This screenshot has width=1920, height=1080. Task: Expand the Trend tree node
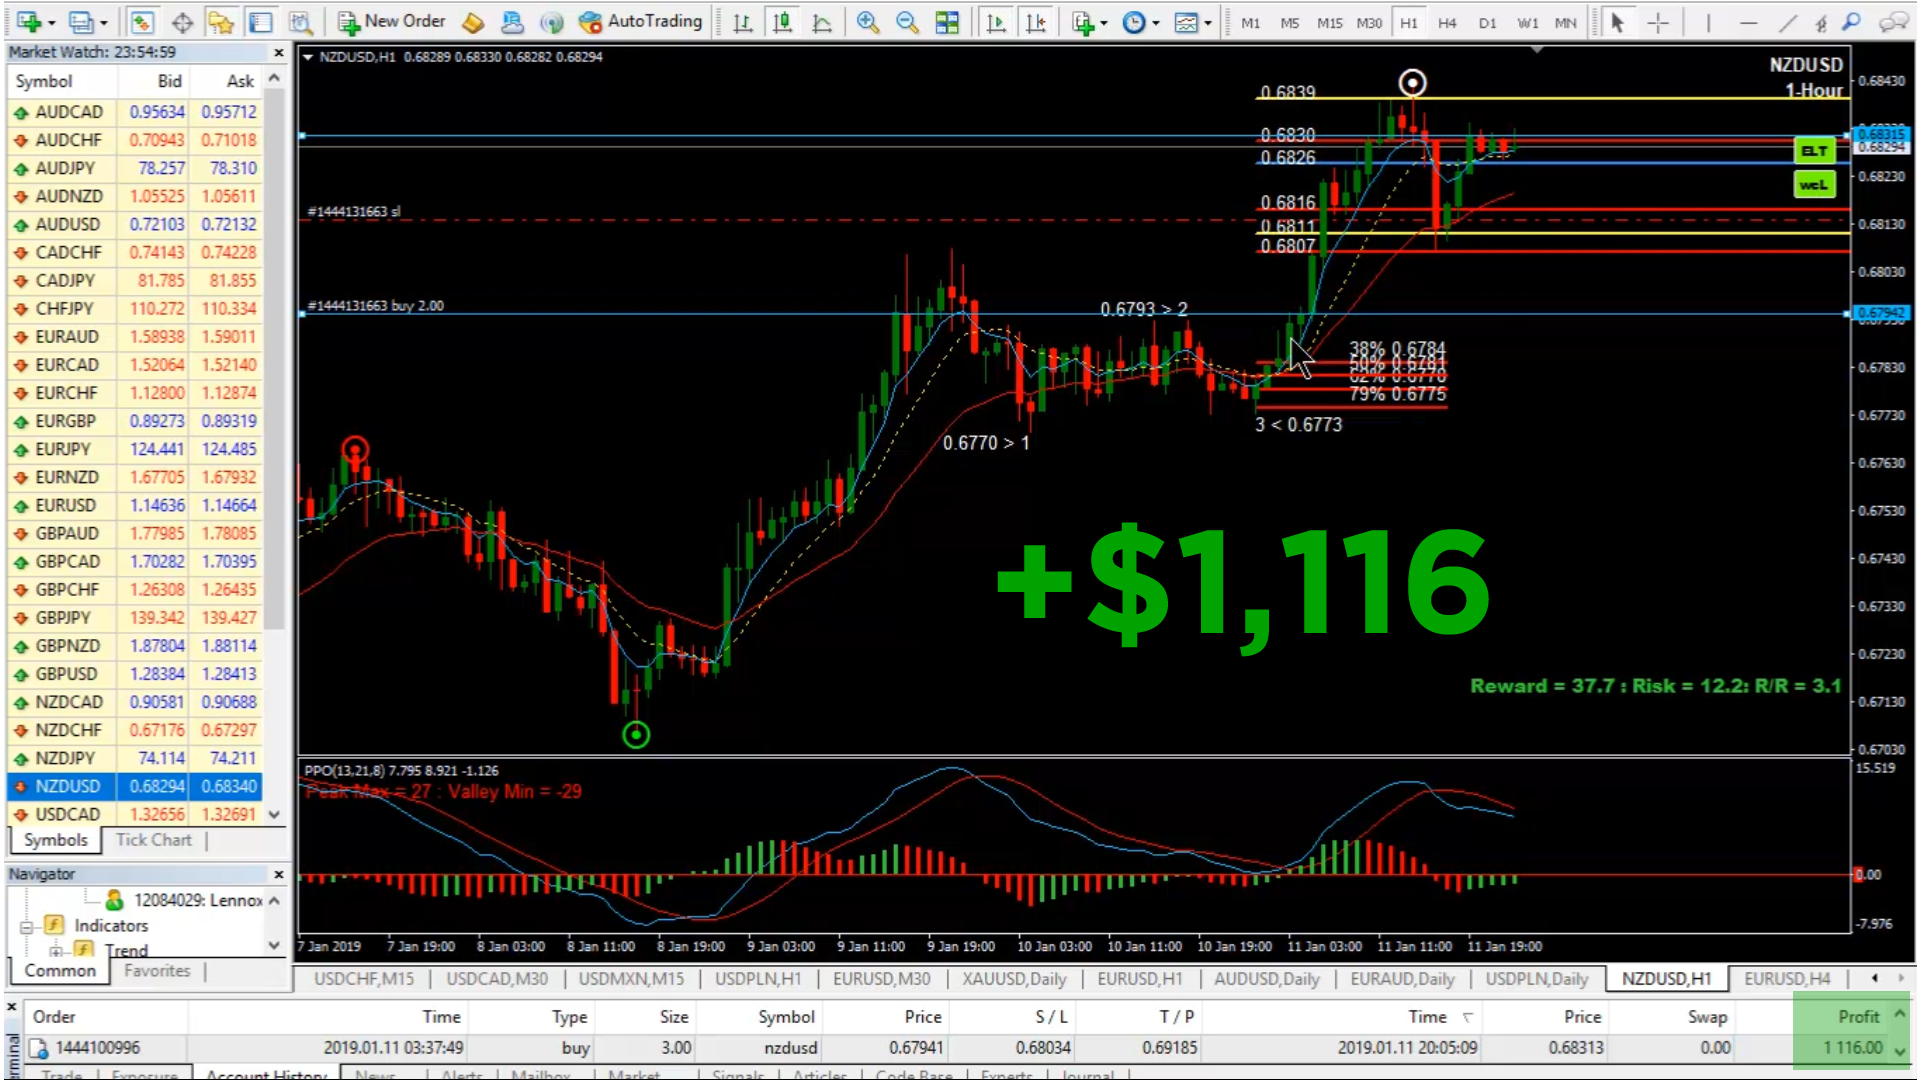56,950
